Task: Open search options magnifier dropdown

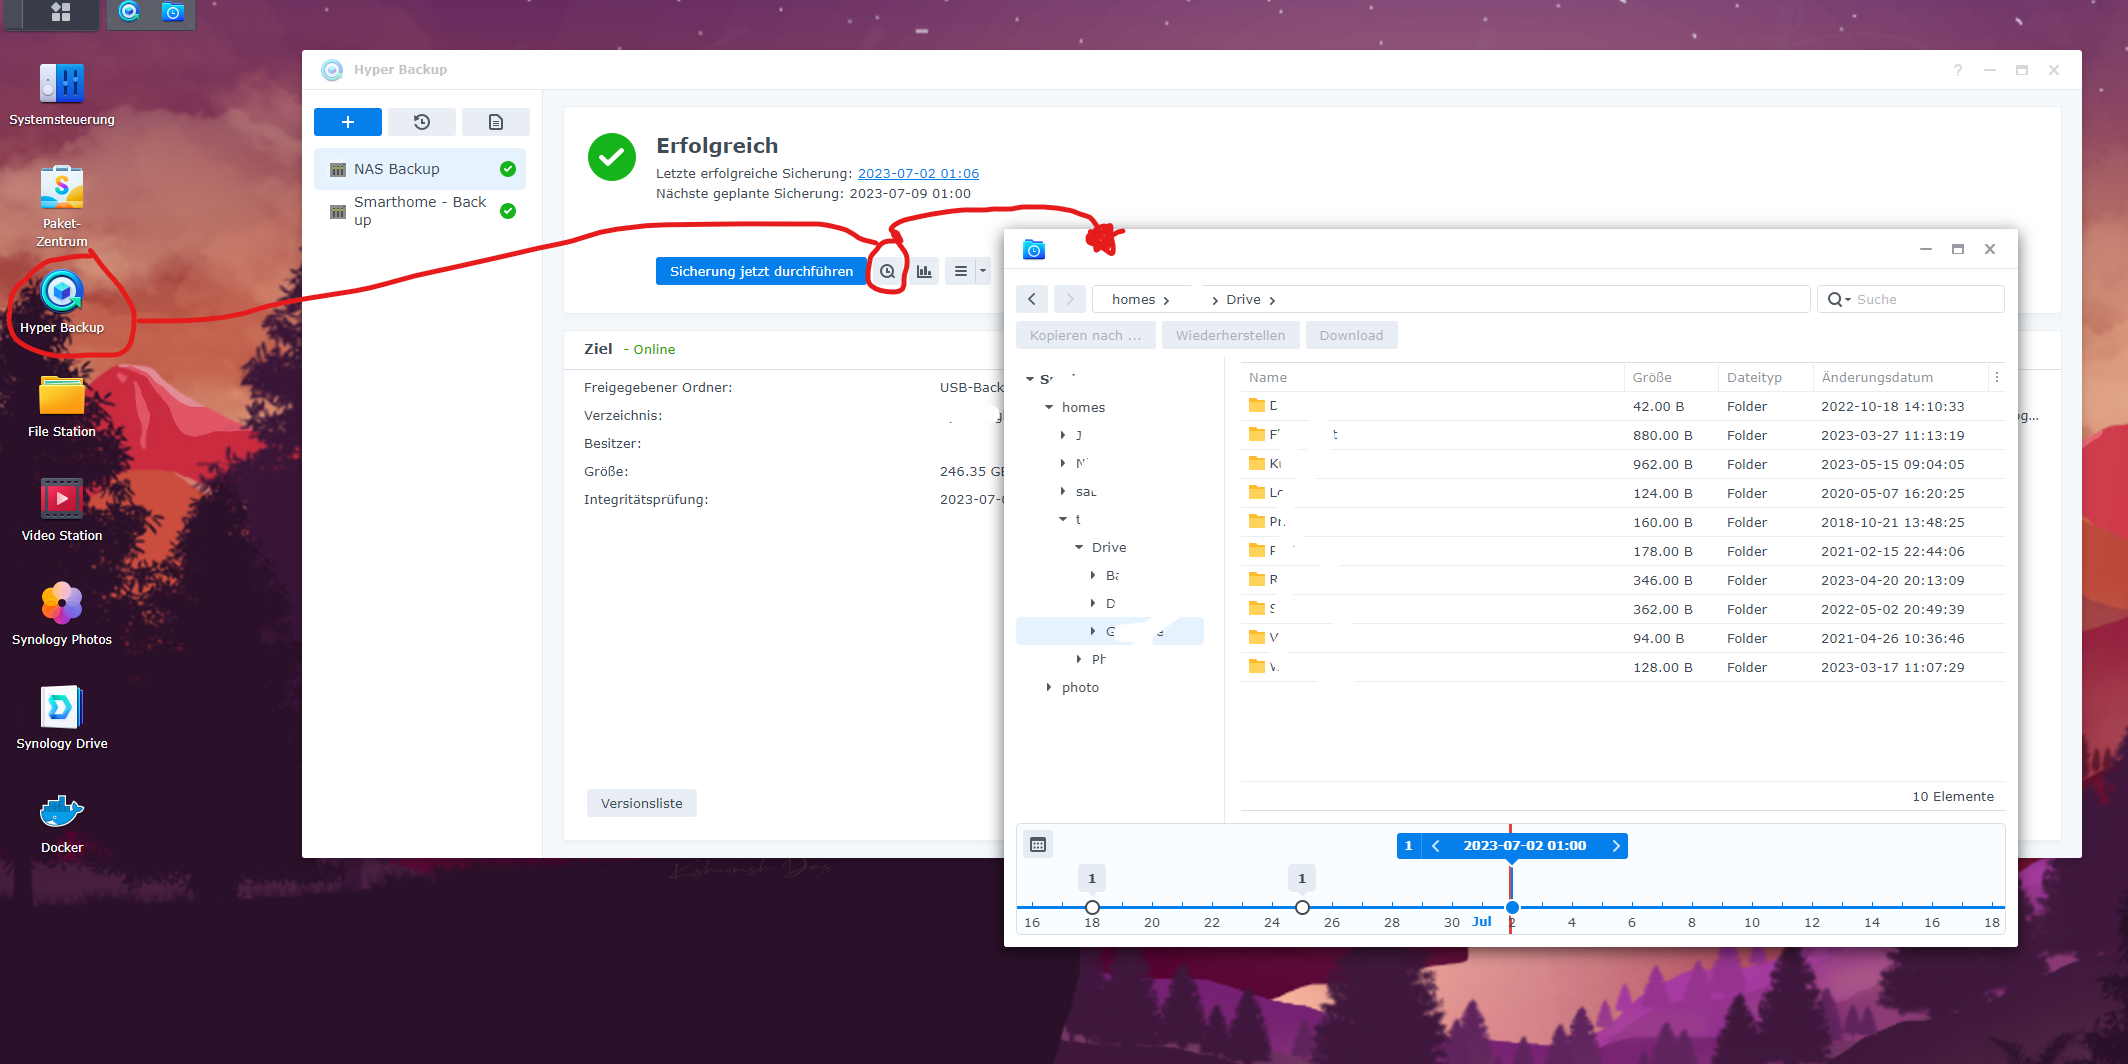Action: 1839,299
